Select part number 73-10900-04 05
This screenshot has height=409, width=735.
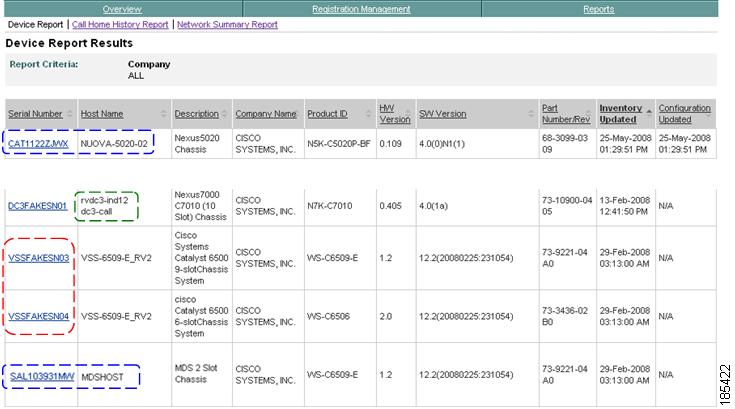click(x=567, y=206)
